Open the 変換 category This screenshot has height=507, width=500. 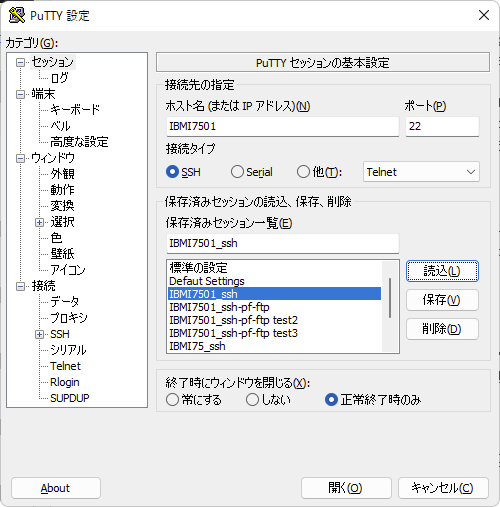point(62,206)
